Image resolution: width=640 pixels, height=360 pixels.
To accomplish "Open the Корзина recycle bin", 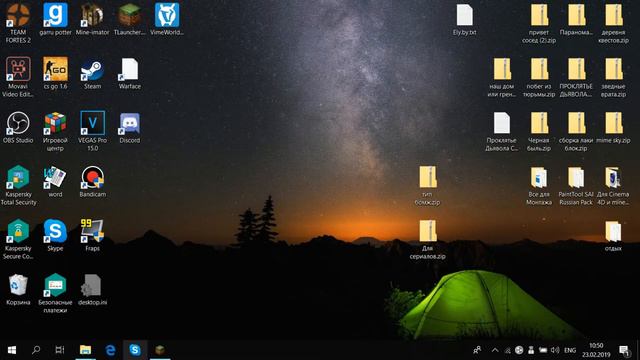I will click(x=18, y=285).
